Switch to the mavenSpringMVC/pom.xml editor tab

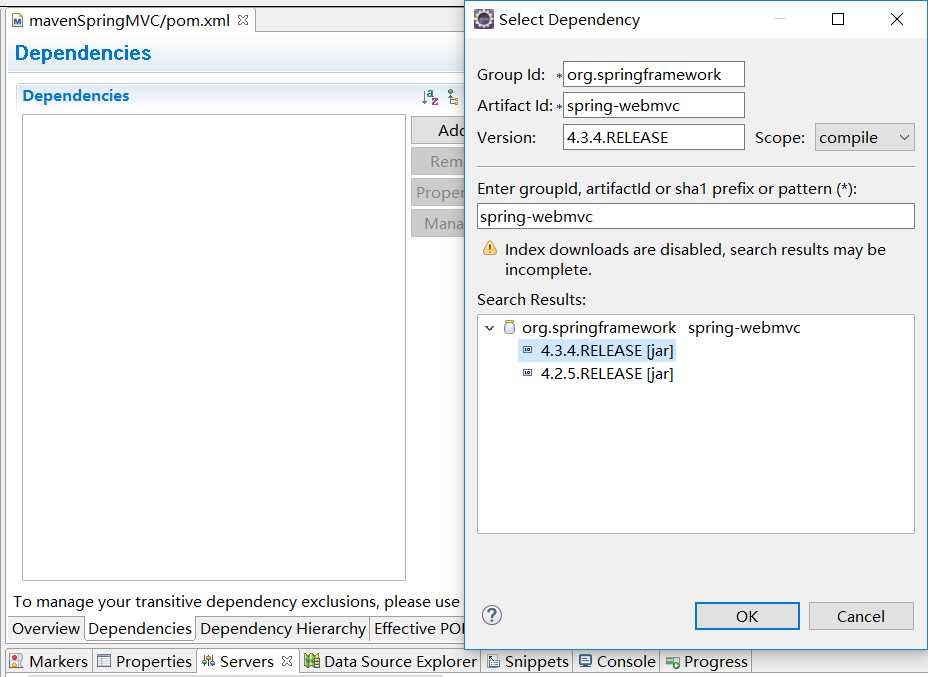point(129,21)
